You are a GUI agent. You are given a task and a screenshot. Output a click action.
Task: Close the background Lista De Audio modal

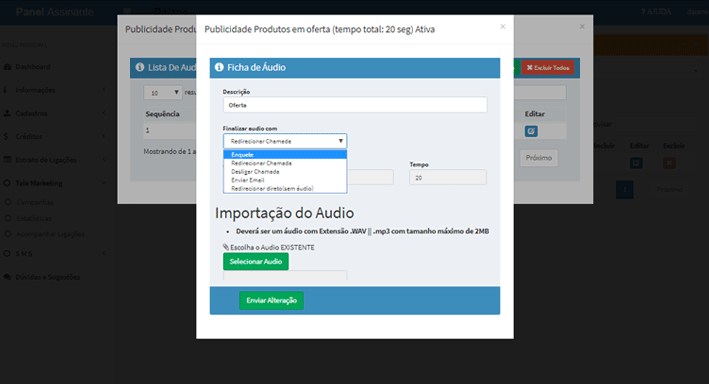pos(582,27)
